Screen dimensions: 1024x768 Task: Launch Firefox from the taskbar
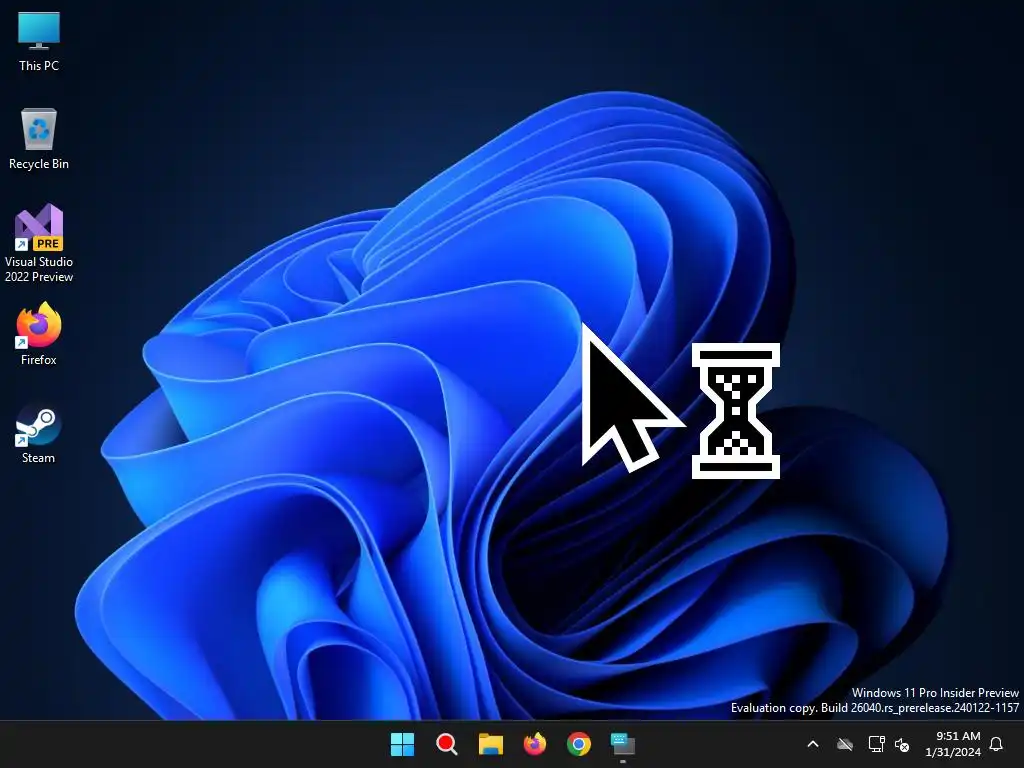point(535,744)
